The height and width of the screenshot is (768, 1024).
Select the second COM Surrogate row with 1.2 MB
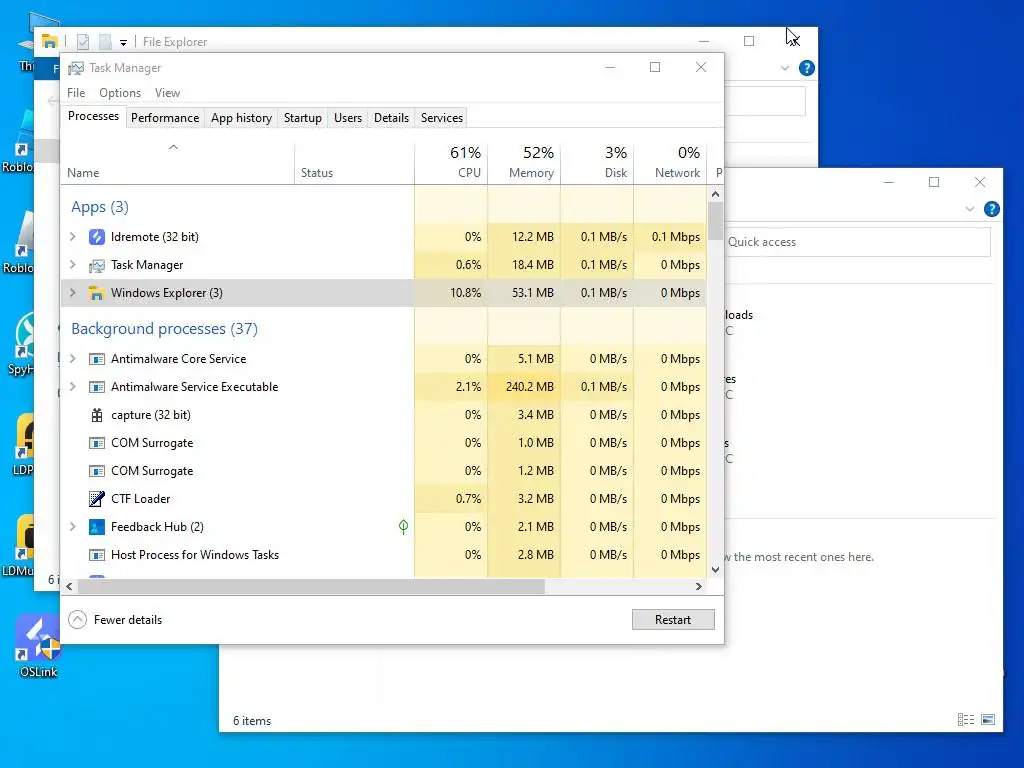383,471
